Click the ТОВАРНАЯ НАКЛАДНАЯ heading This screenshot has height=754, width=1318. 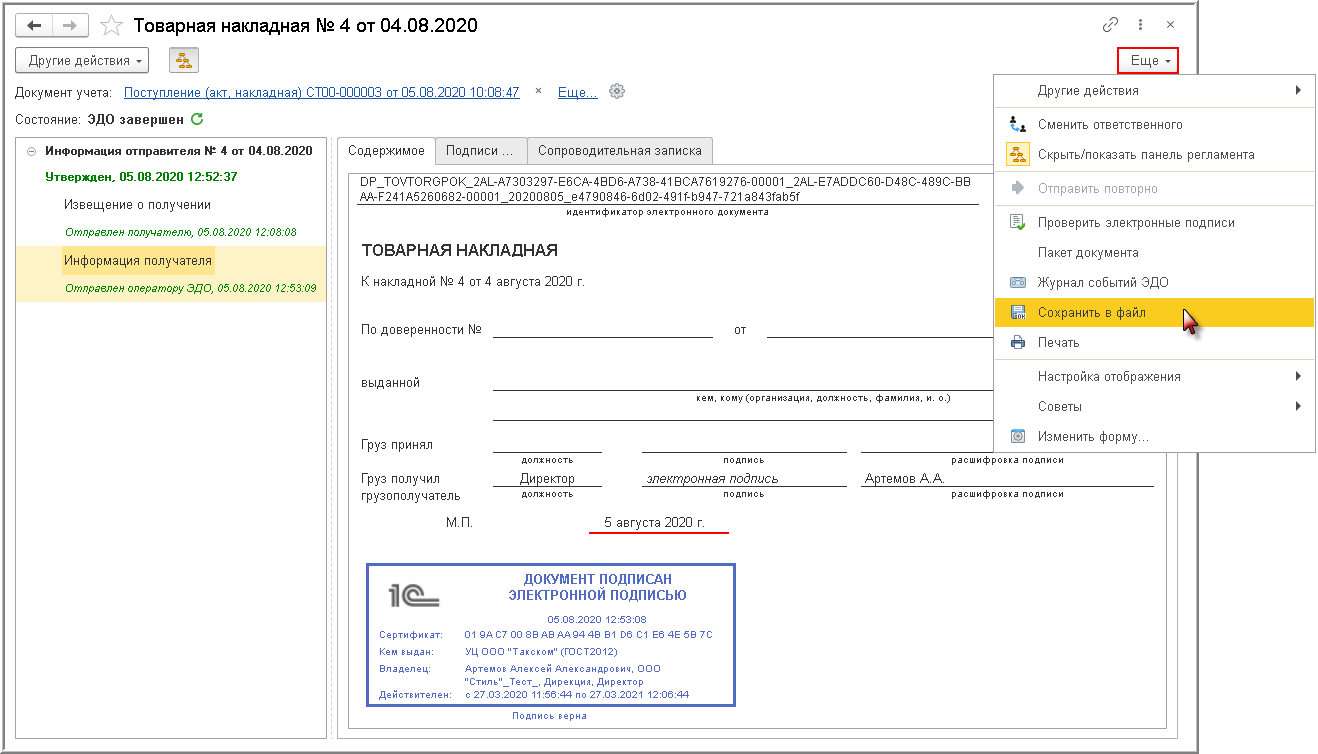coord(460,250)
